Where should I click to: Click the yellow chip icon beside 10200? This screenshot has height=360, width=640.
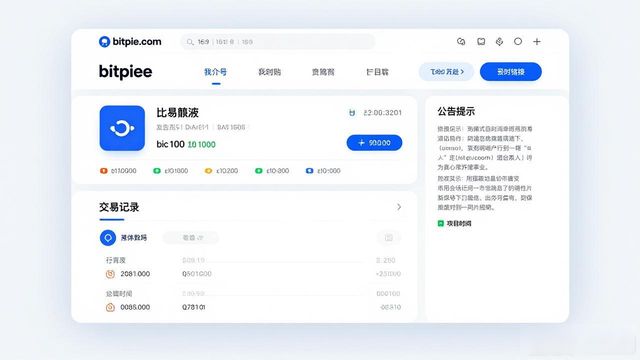tap(208, 171)
